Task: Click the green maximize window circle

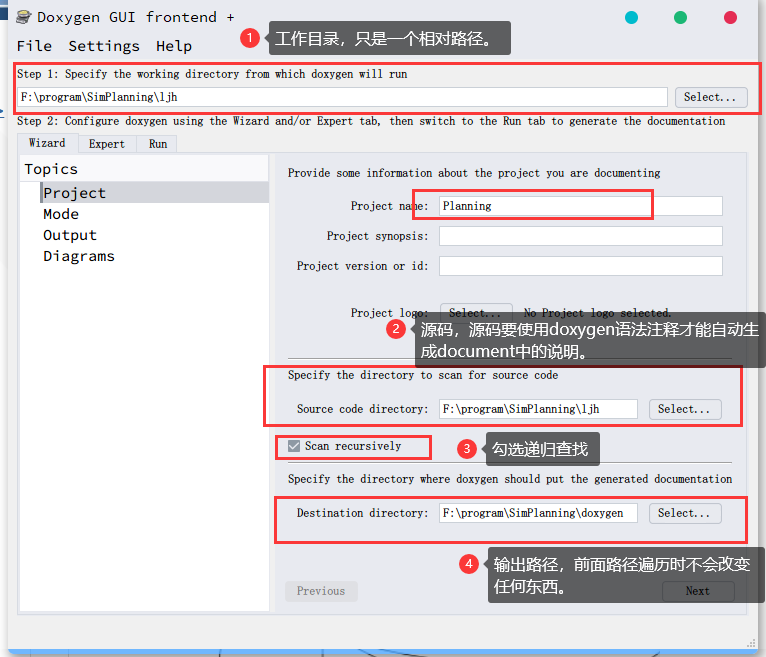Action: point(680,18)
